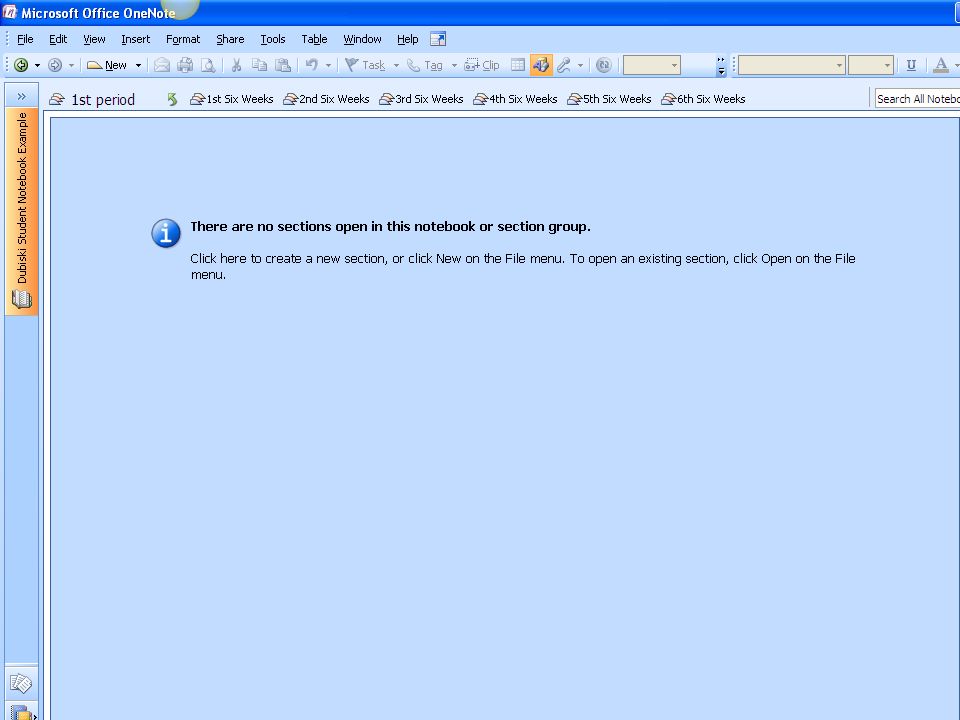This screenshot has height=720, width=960.
Task: Expand the Task dropdown arrow
Action: pyautogui.click(x=396, y=65)
